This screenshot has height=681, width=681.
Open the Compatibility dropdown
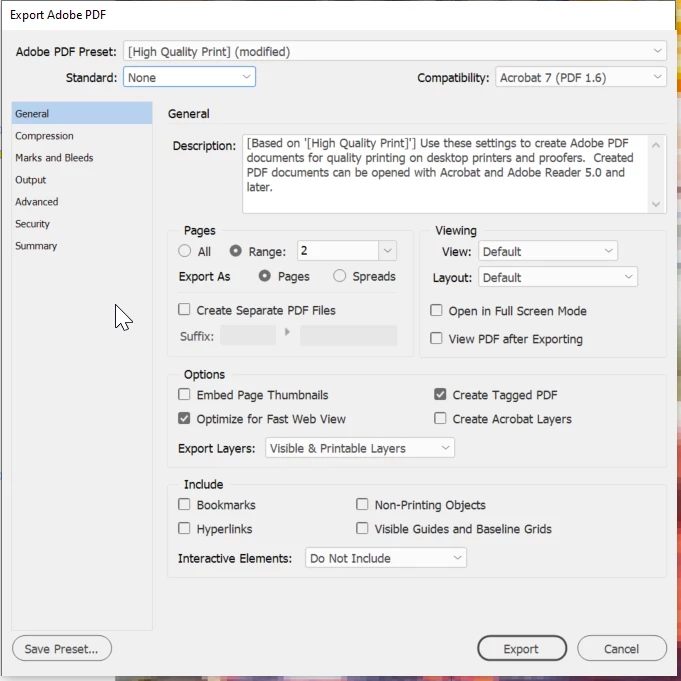[581, 77]
